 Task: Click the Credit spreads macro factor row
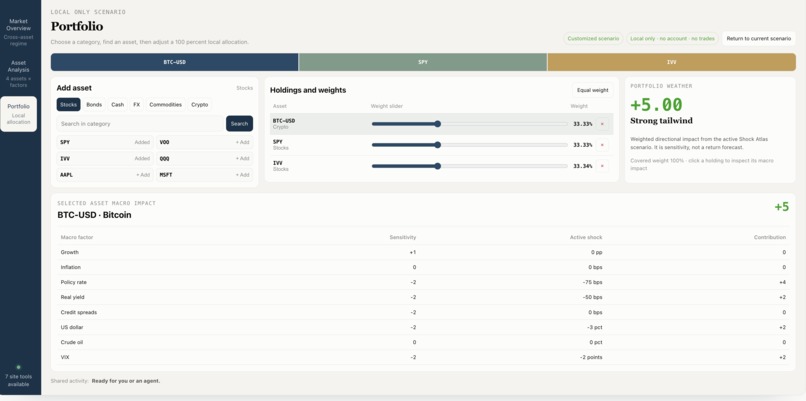[x=423, y=312]
